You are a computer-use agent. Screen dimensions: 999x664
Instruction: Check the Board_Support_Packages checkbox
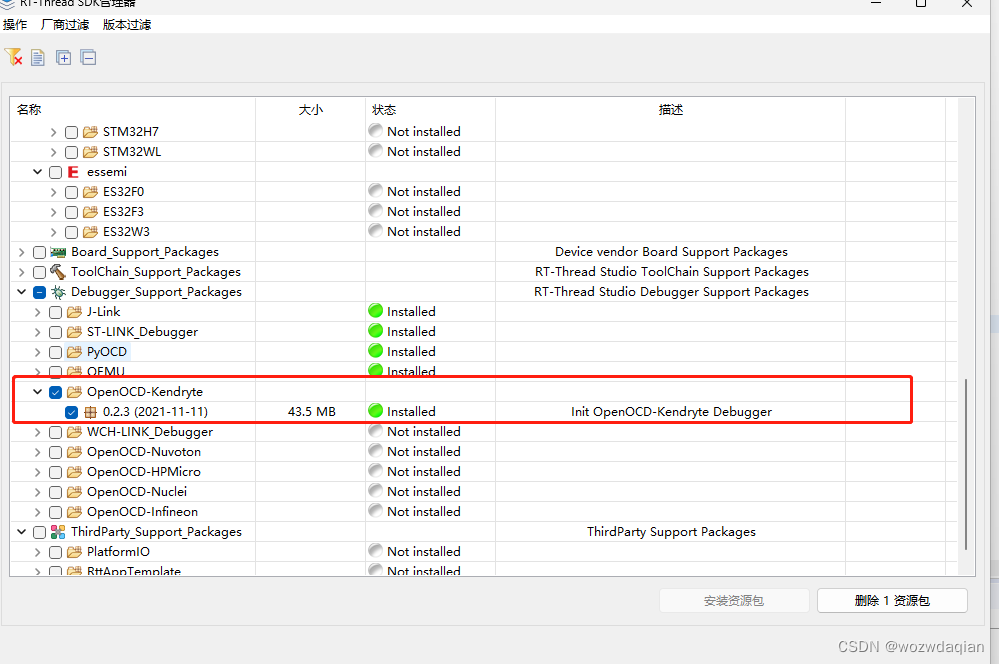pos(40,252)
